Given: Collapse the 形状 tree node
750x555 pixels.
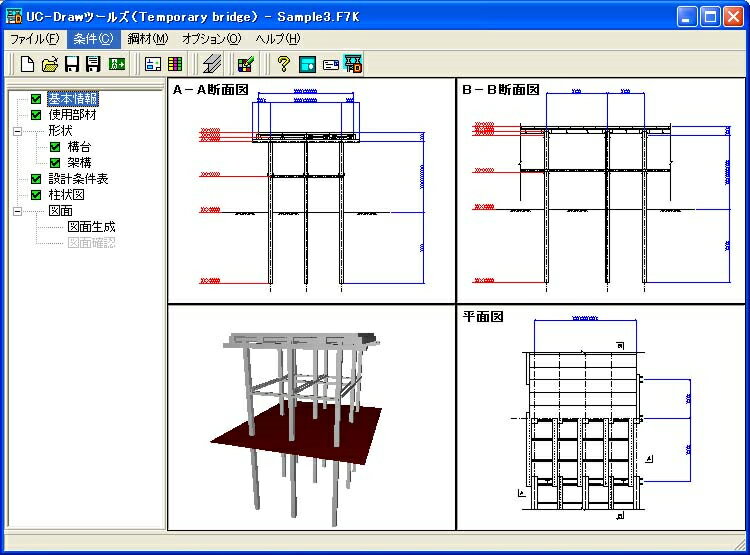Looking at the screenshot, I should click(x=17, y=131).
